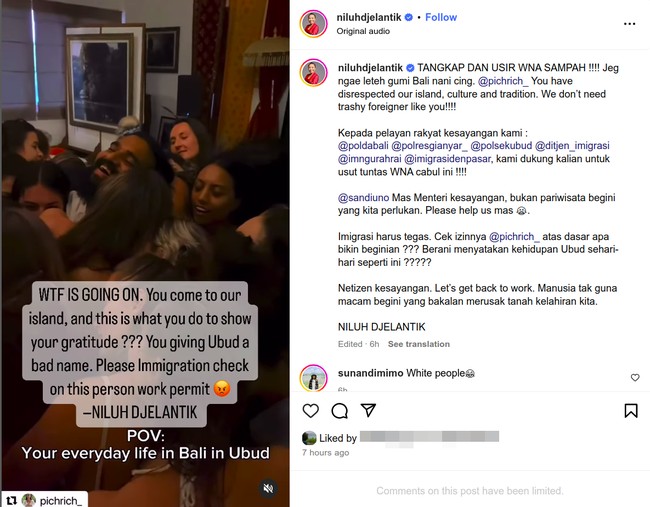Open sunandimimo commenter avatar
Viewport: 650px width, 507px height.
coord(313,378)
